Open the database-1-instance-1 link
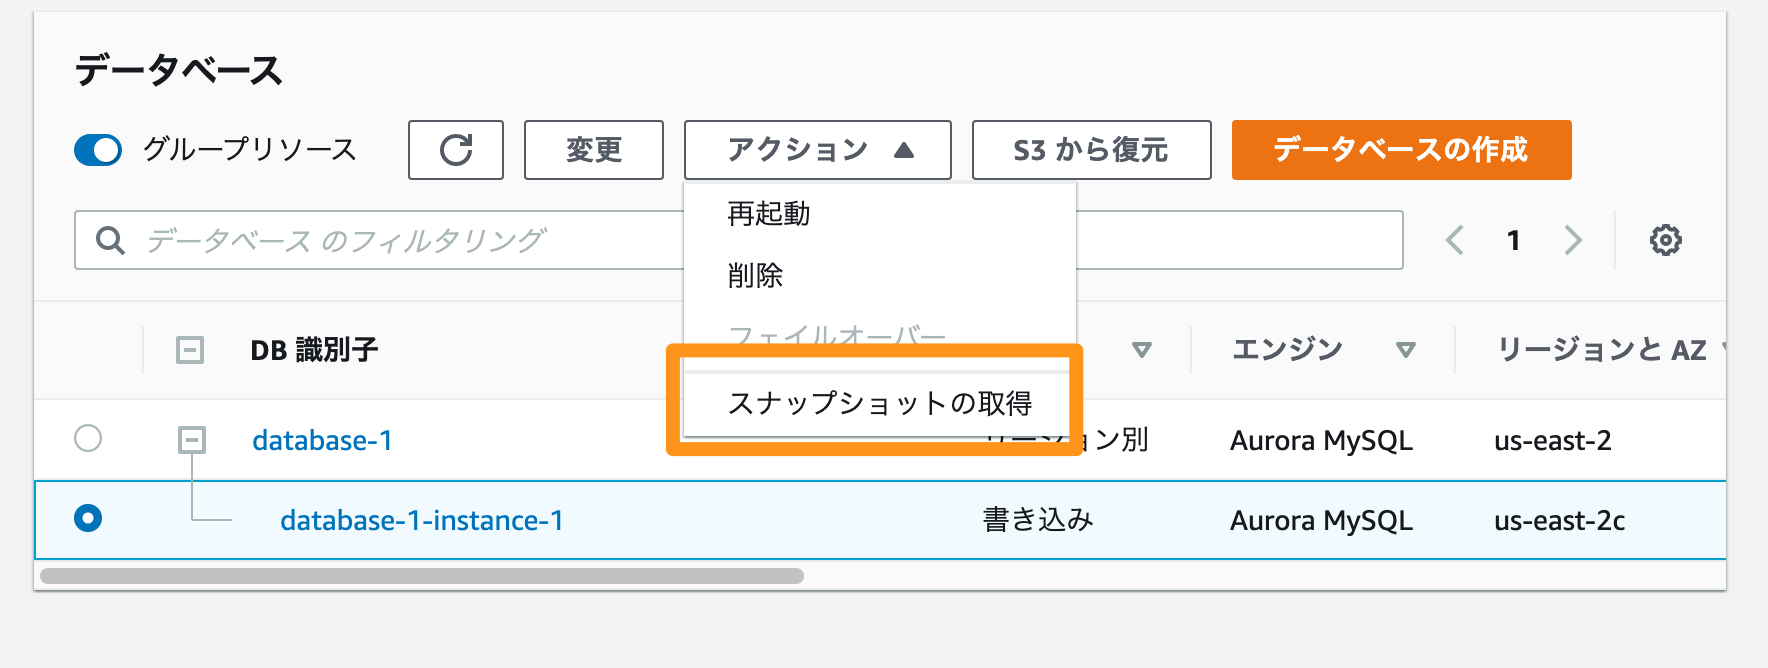Screen dimensions: 1768x668 click(422, 520)
